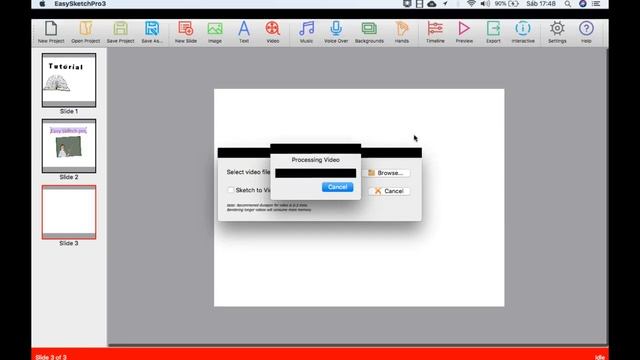Click the cloud icon in the menu bar
The image size is (640, 360).
click(x=431, y=4)
